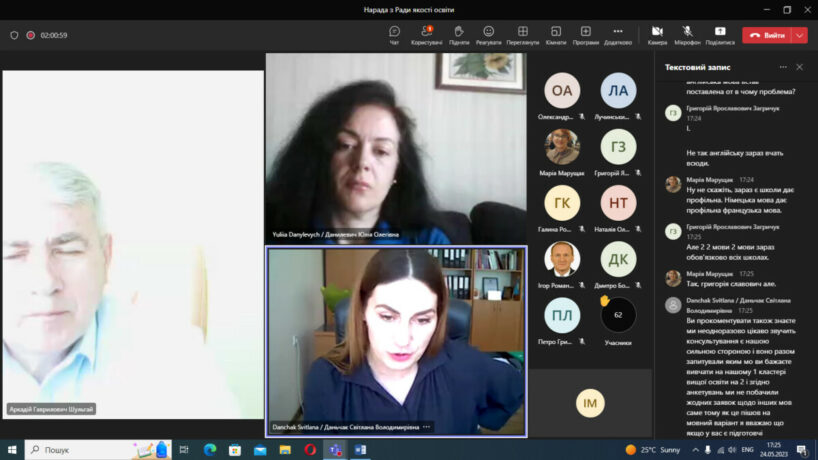
Task: Select the ОА participant avatar
Action: coord(562,91)
